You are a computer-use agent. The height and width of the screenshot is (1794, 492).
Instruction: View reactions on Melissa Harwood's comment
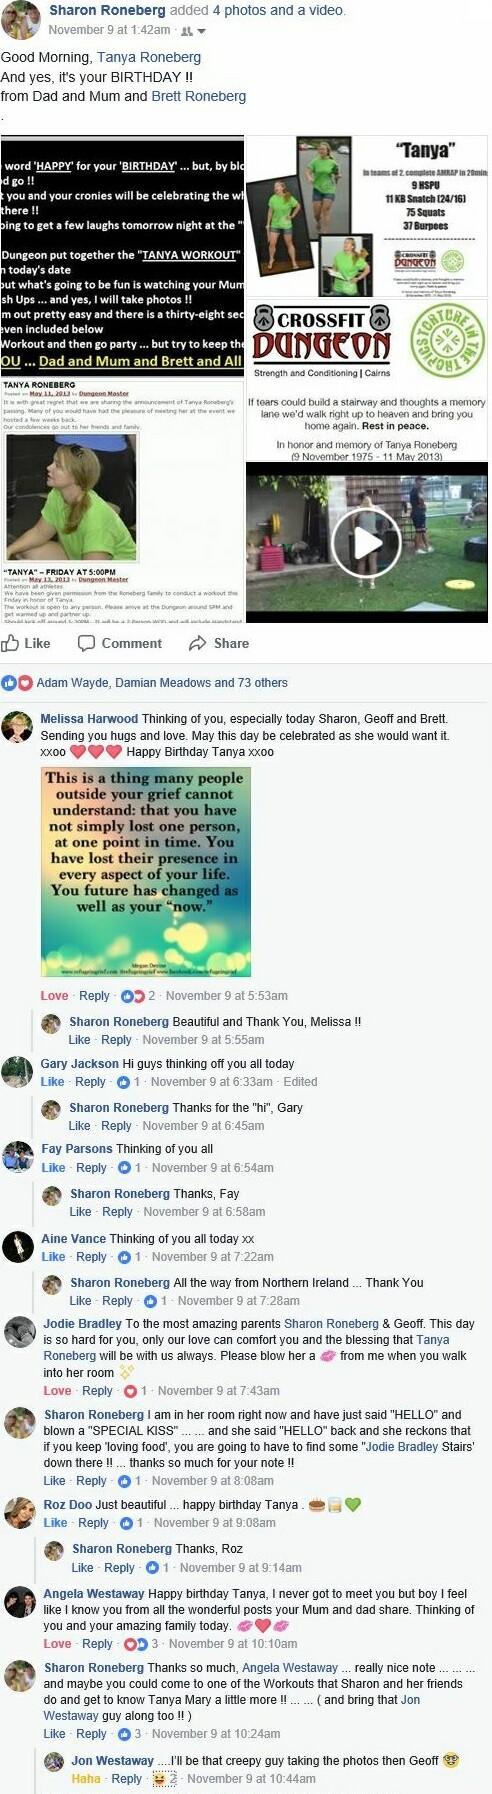138,996
